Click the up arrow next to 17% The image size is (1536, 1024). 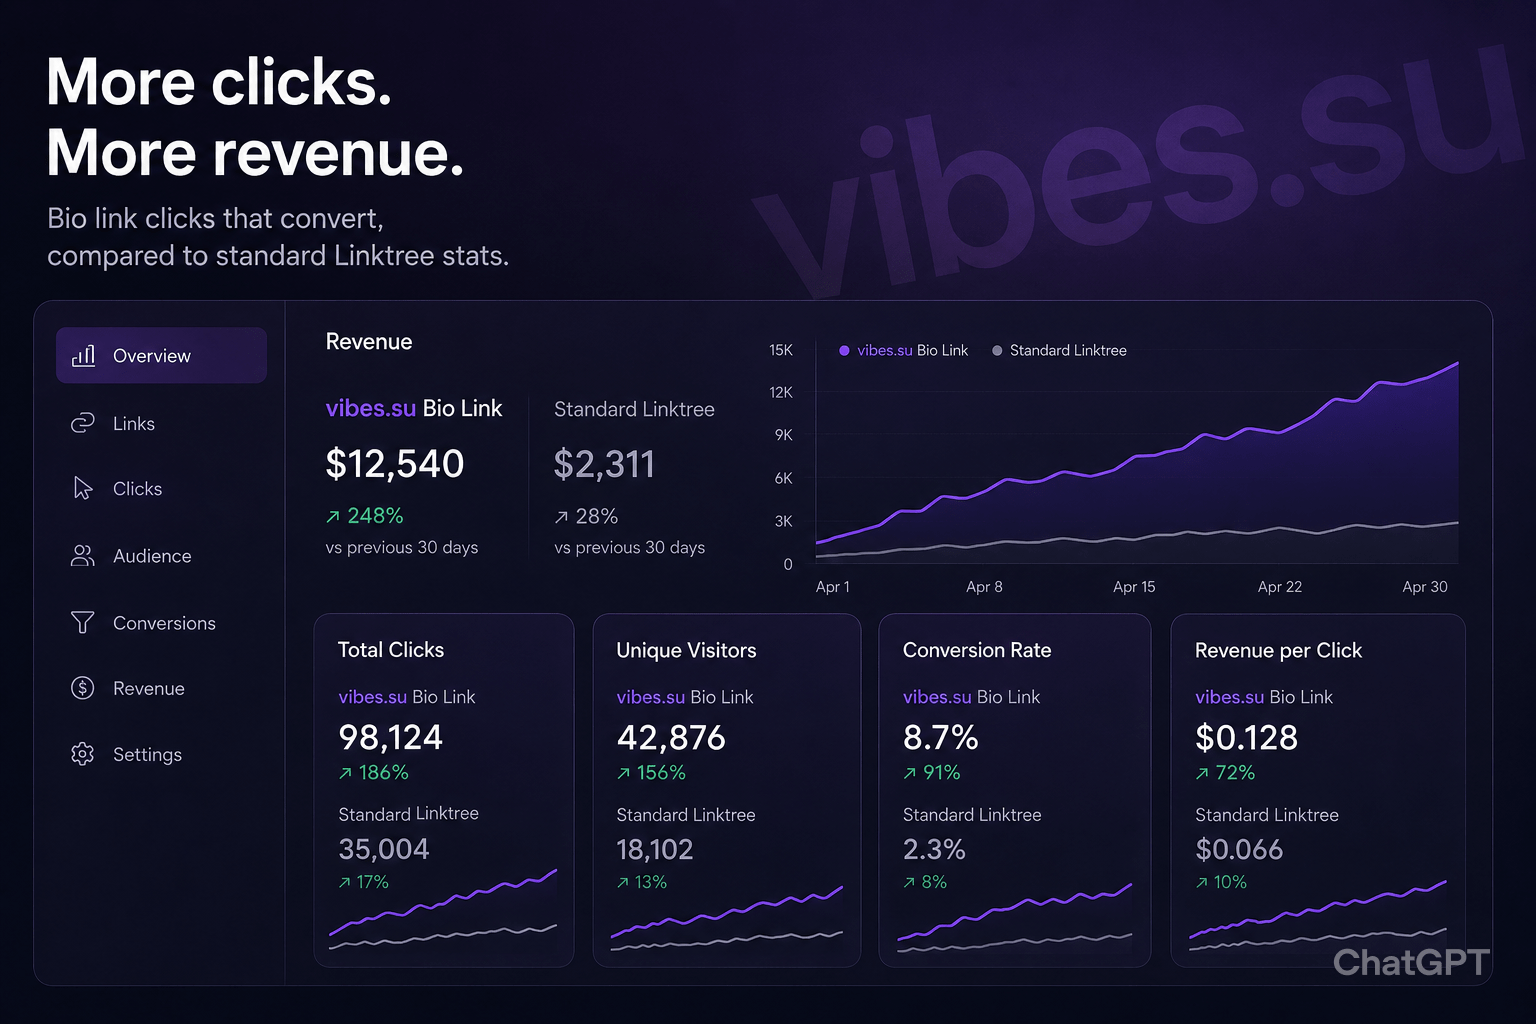point(345,883)
